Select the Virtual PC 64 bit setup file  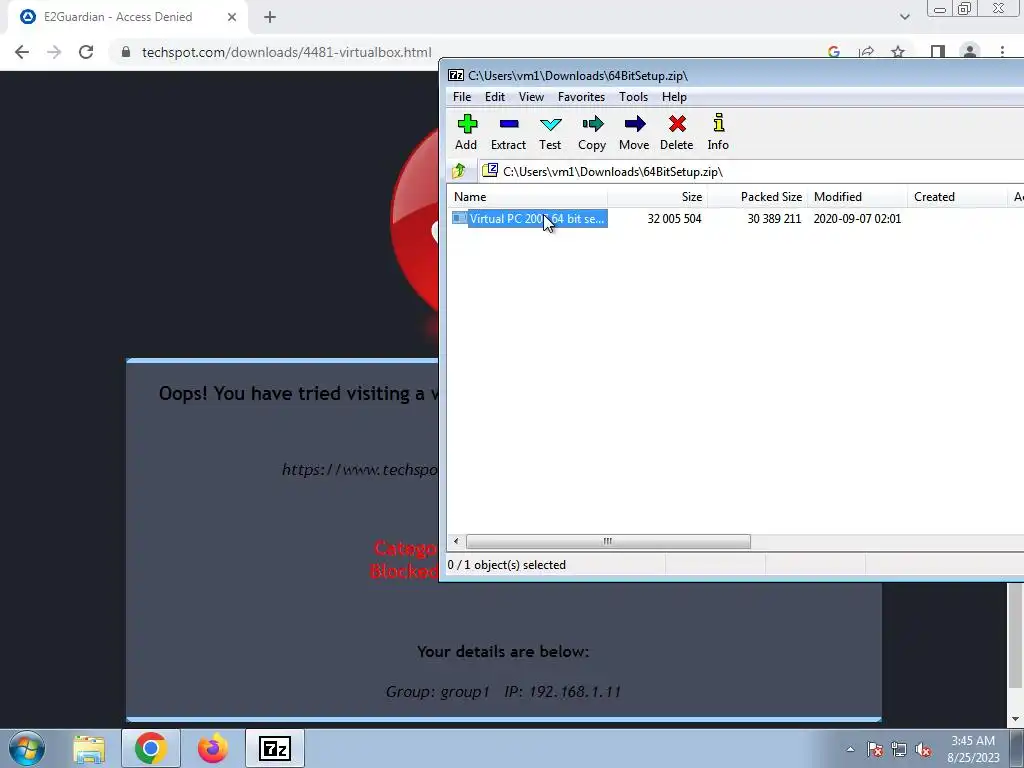[x=530, y=219]
